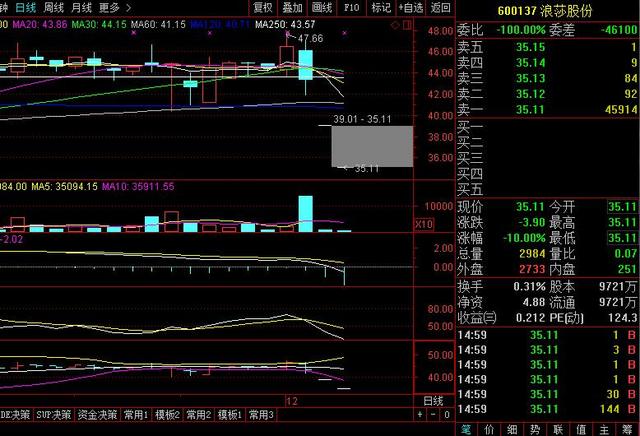640x436 pixels.
Task: Select the 资金决策 indicator tab
Action: (98, 415)
